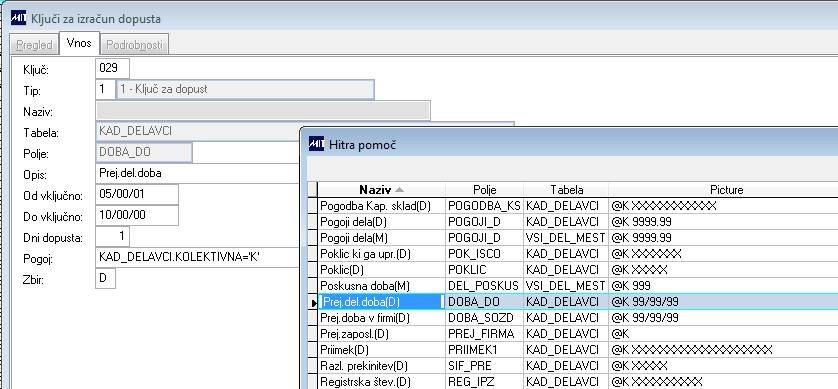
Task: Click the MIT icon in Hitra pomoč title
Action: pyautogui.click(x=316, y=144)
